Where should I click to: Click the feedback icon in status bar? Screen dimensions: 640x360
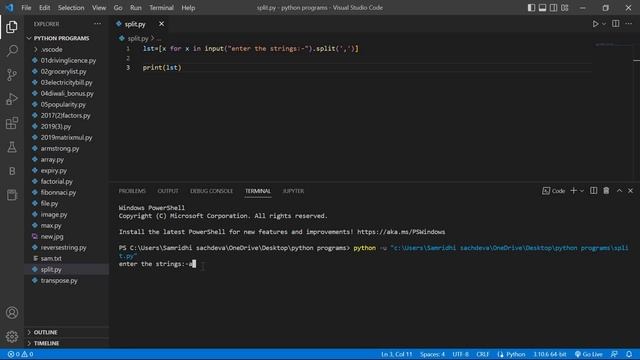tap(614, 354)
